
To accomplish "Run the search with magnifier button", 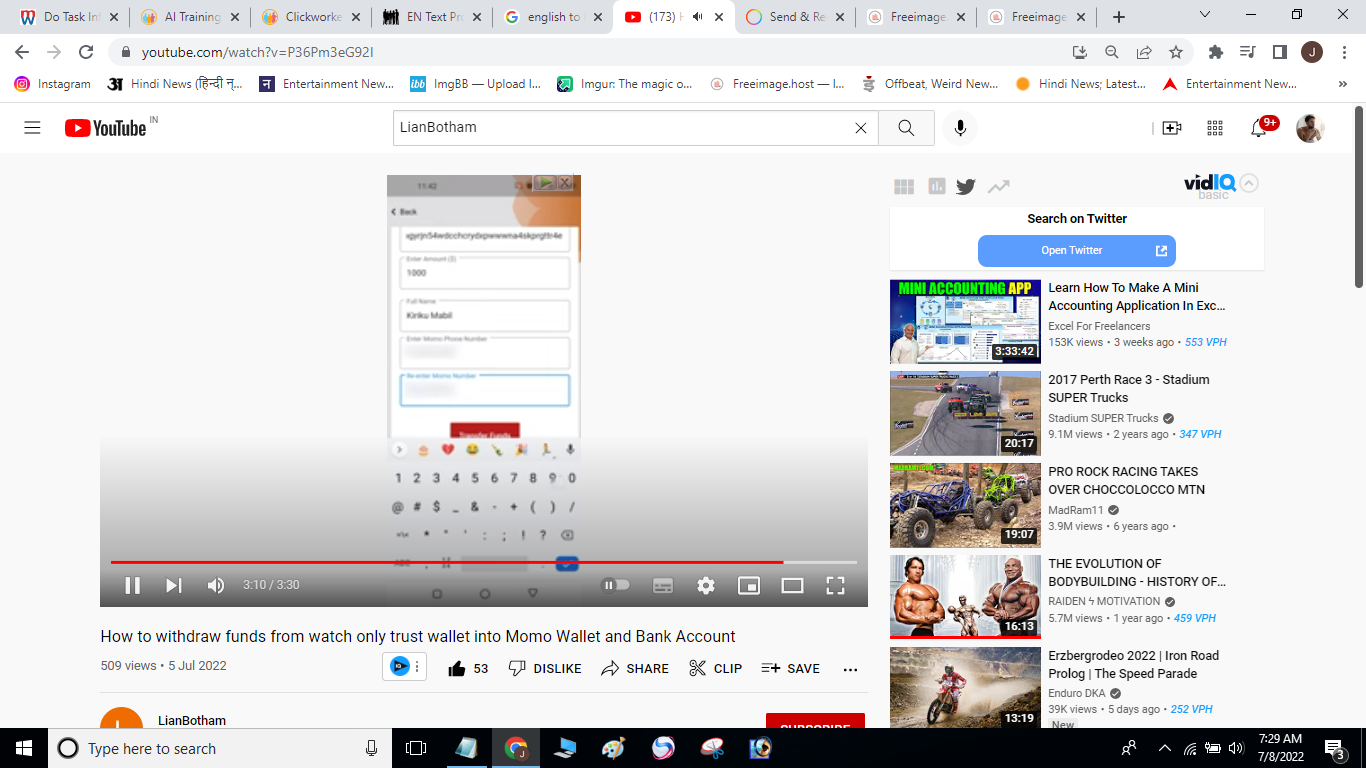I will click(x=906, y=128).
